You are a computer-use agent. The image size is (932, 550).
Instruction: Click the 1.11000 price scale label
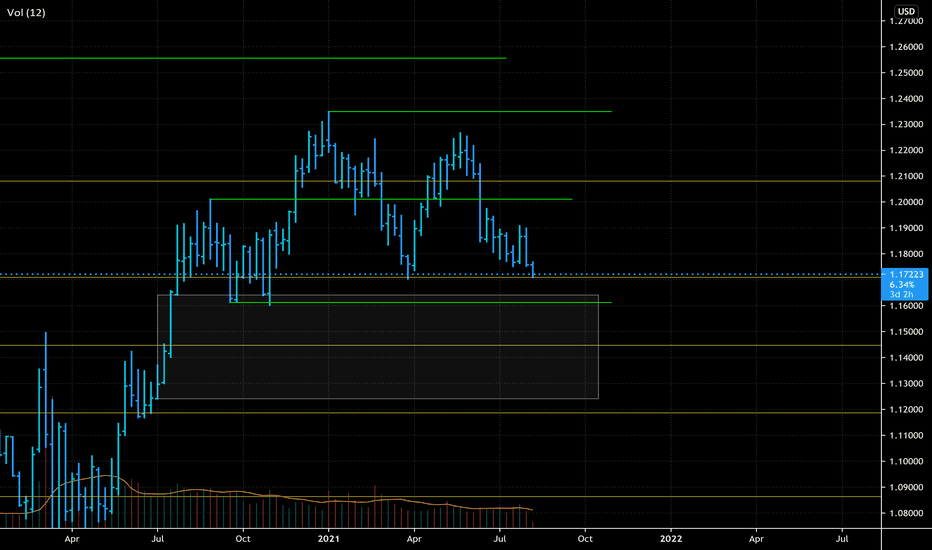906,435
